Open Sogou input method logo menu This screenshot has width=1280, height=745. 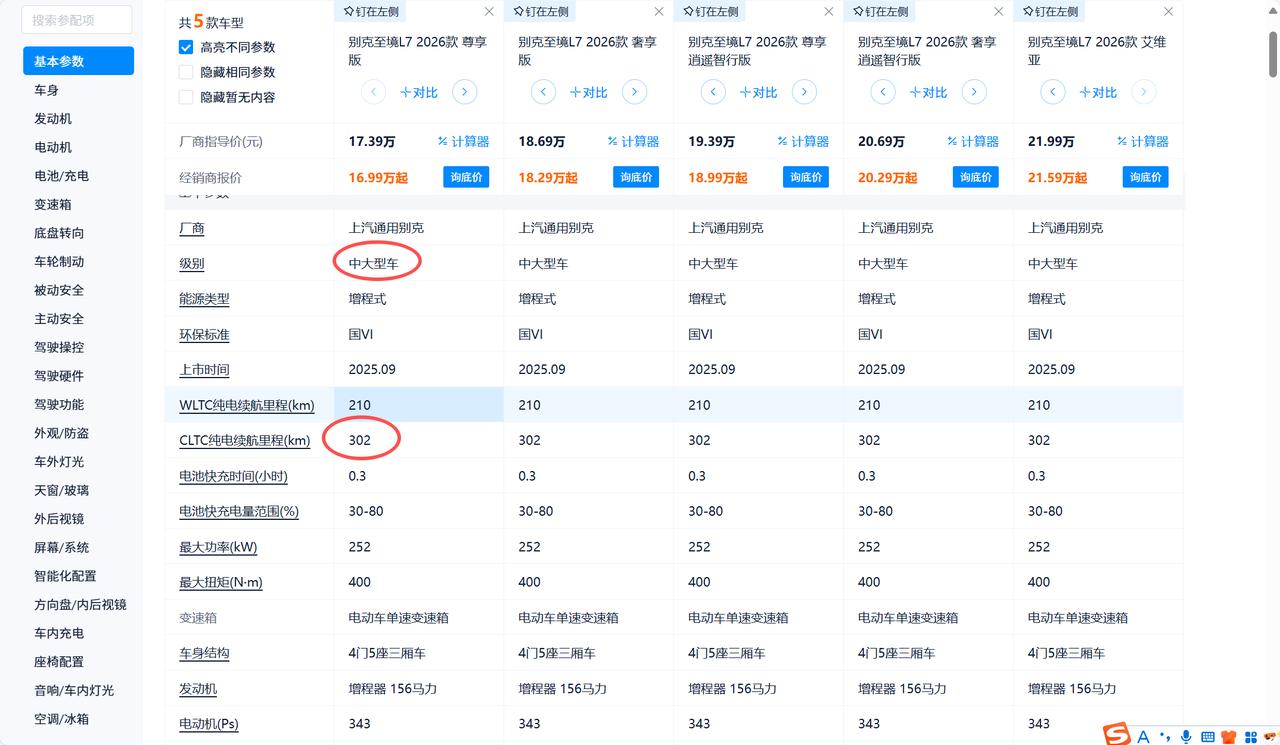point(1116,735)
